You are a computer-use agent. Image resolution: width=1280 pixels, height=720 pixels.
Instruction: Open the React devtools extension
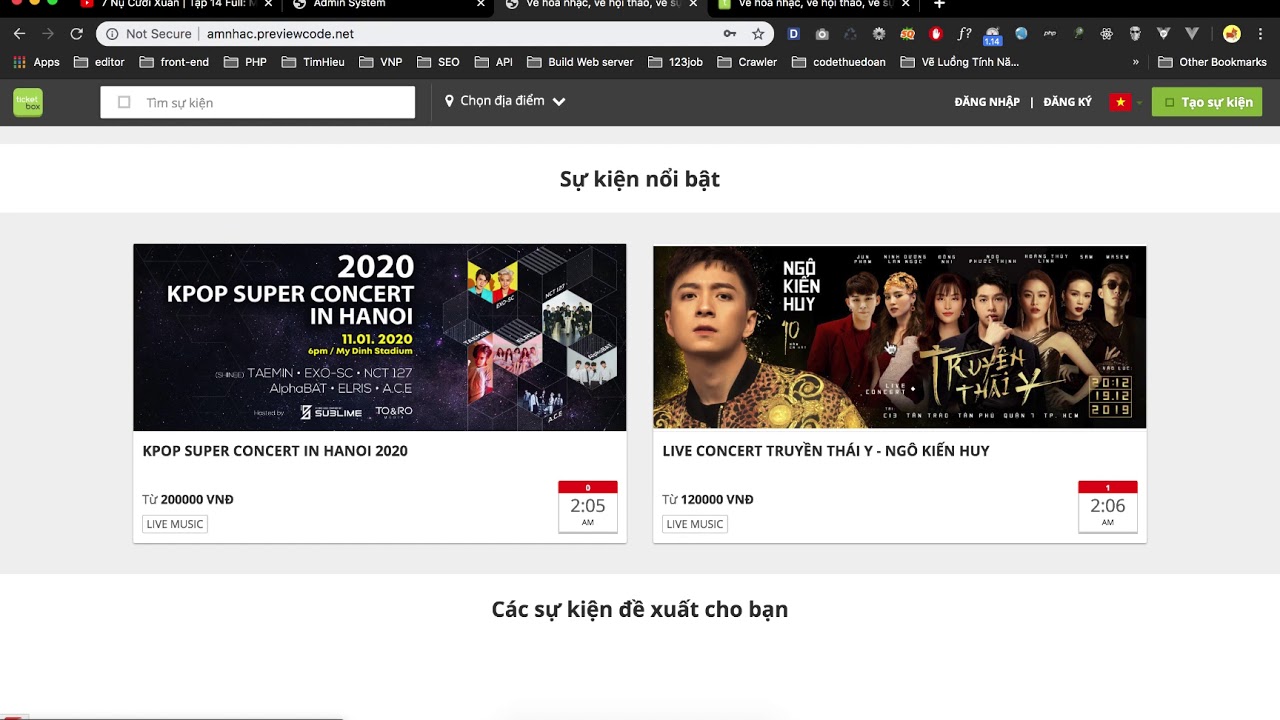(1106, 34)
